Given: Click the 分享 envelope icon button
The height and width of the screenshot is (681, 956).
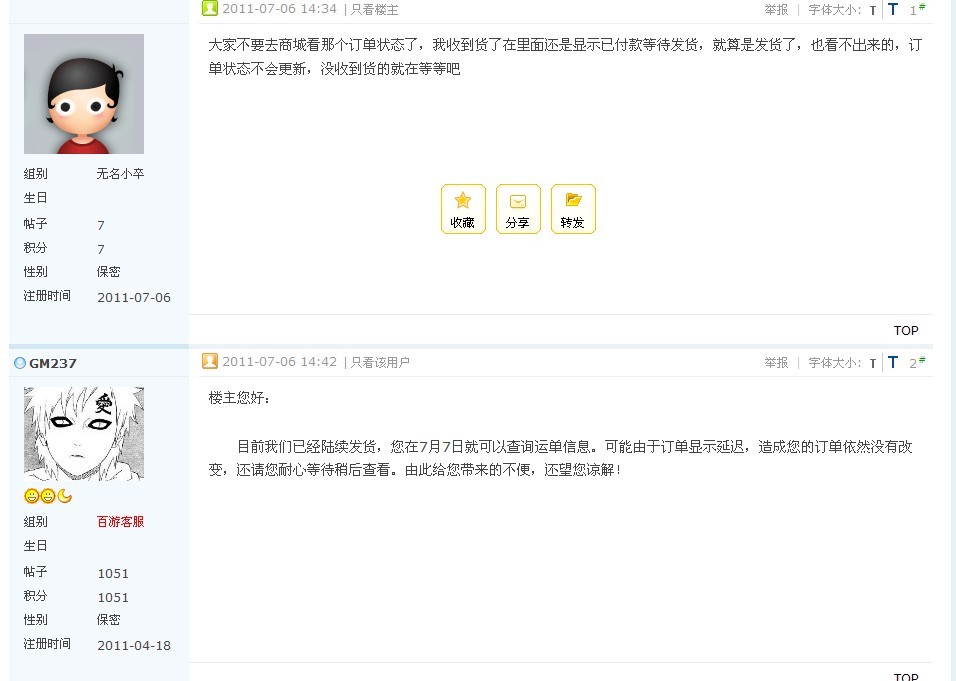Looking at the screenshot, I should coord(518,209).
